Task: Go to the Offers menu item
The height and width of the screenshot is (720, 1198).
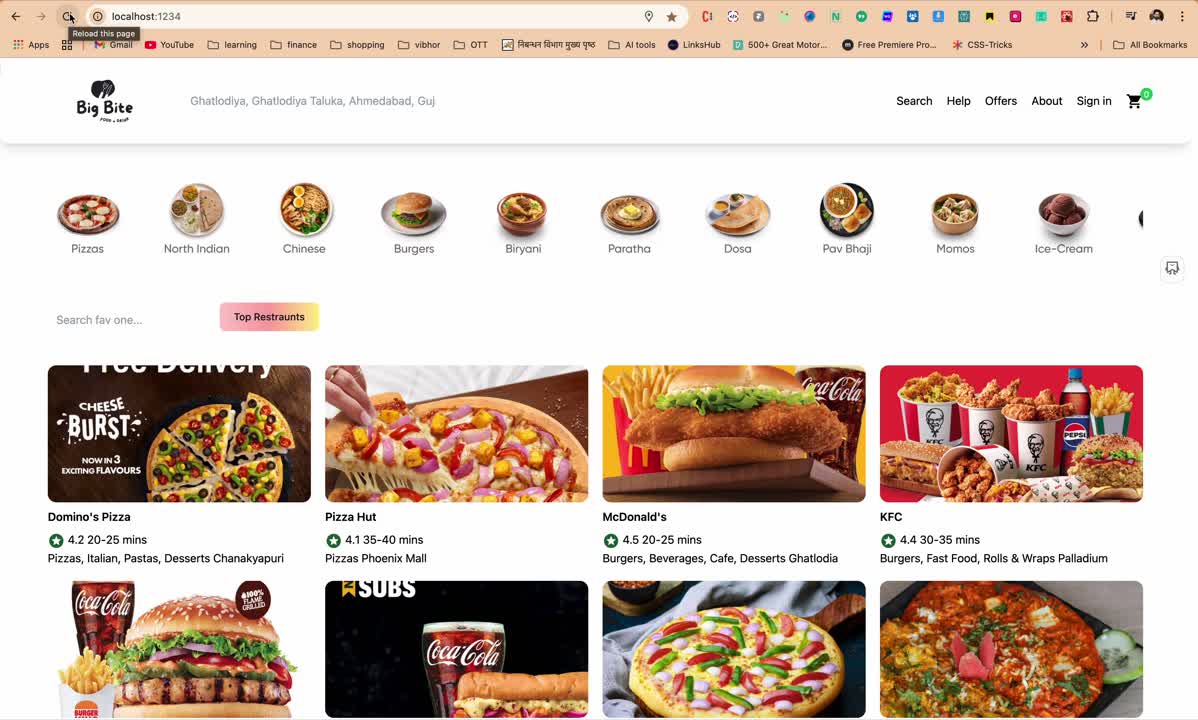Action: (x=1000, y=101)
